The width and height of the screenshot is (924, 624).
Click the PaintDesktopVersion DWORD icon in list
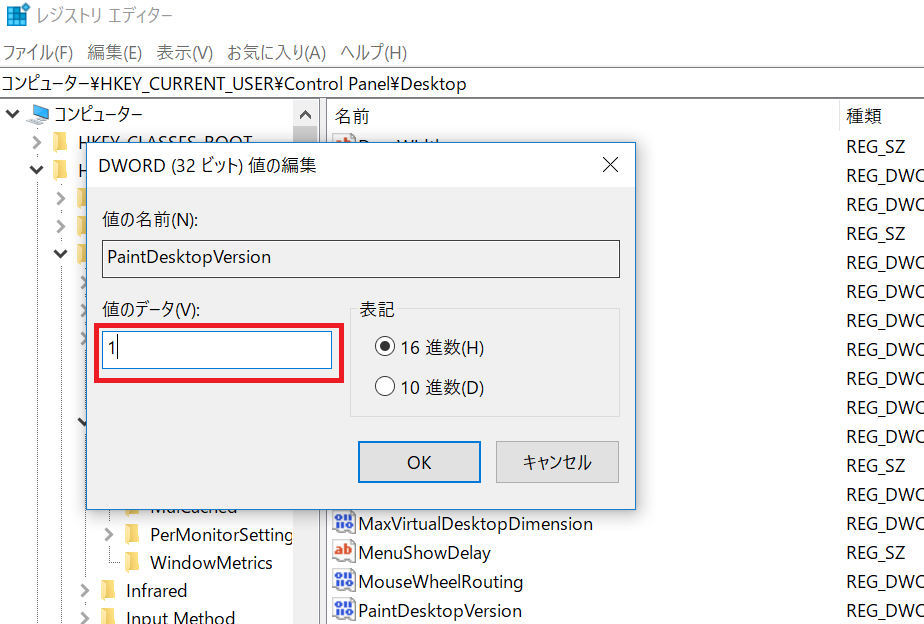344,610
